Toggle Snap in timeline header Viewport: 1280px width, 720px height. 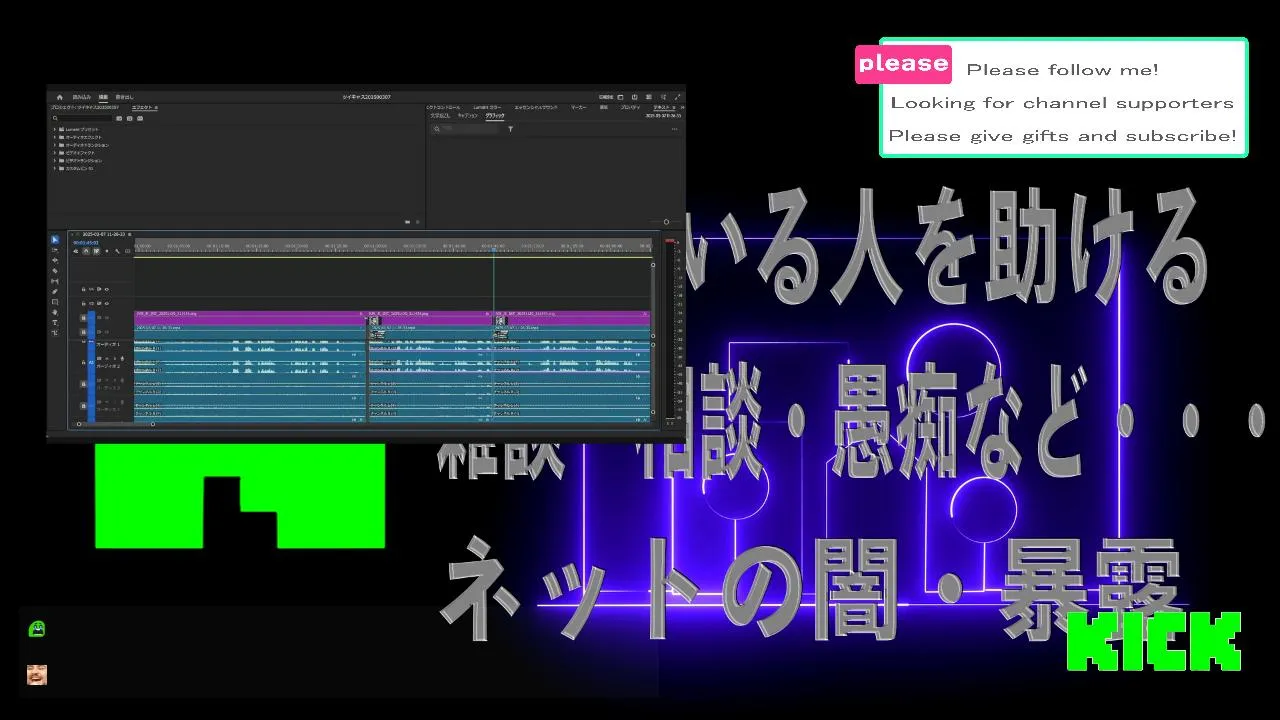86,251
